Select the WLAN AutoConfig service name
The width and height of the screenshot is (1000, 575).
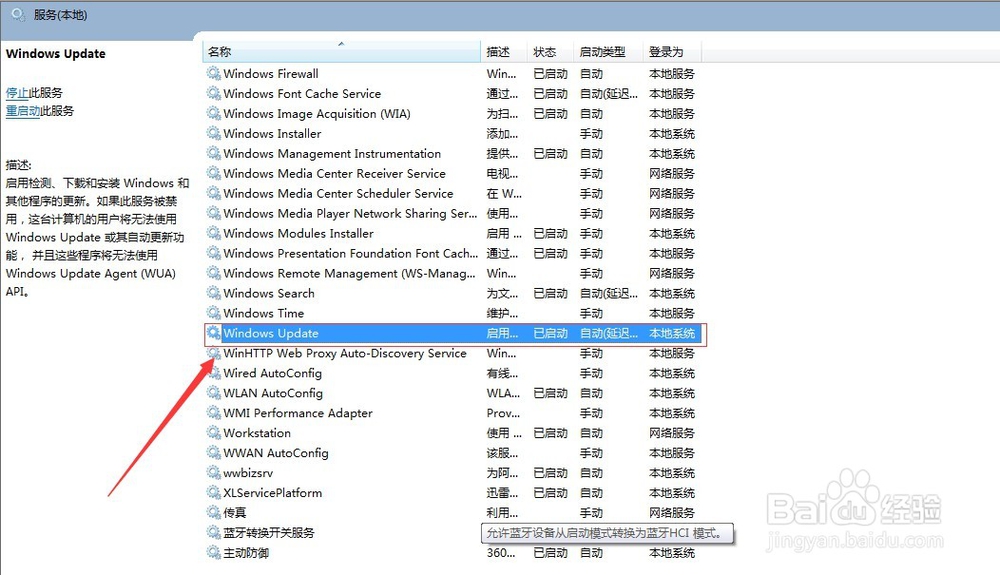point(273,393)
